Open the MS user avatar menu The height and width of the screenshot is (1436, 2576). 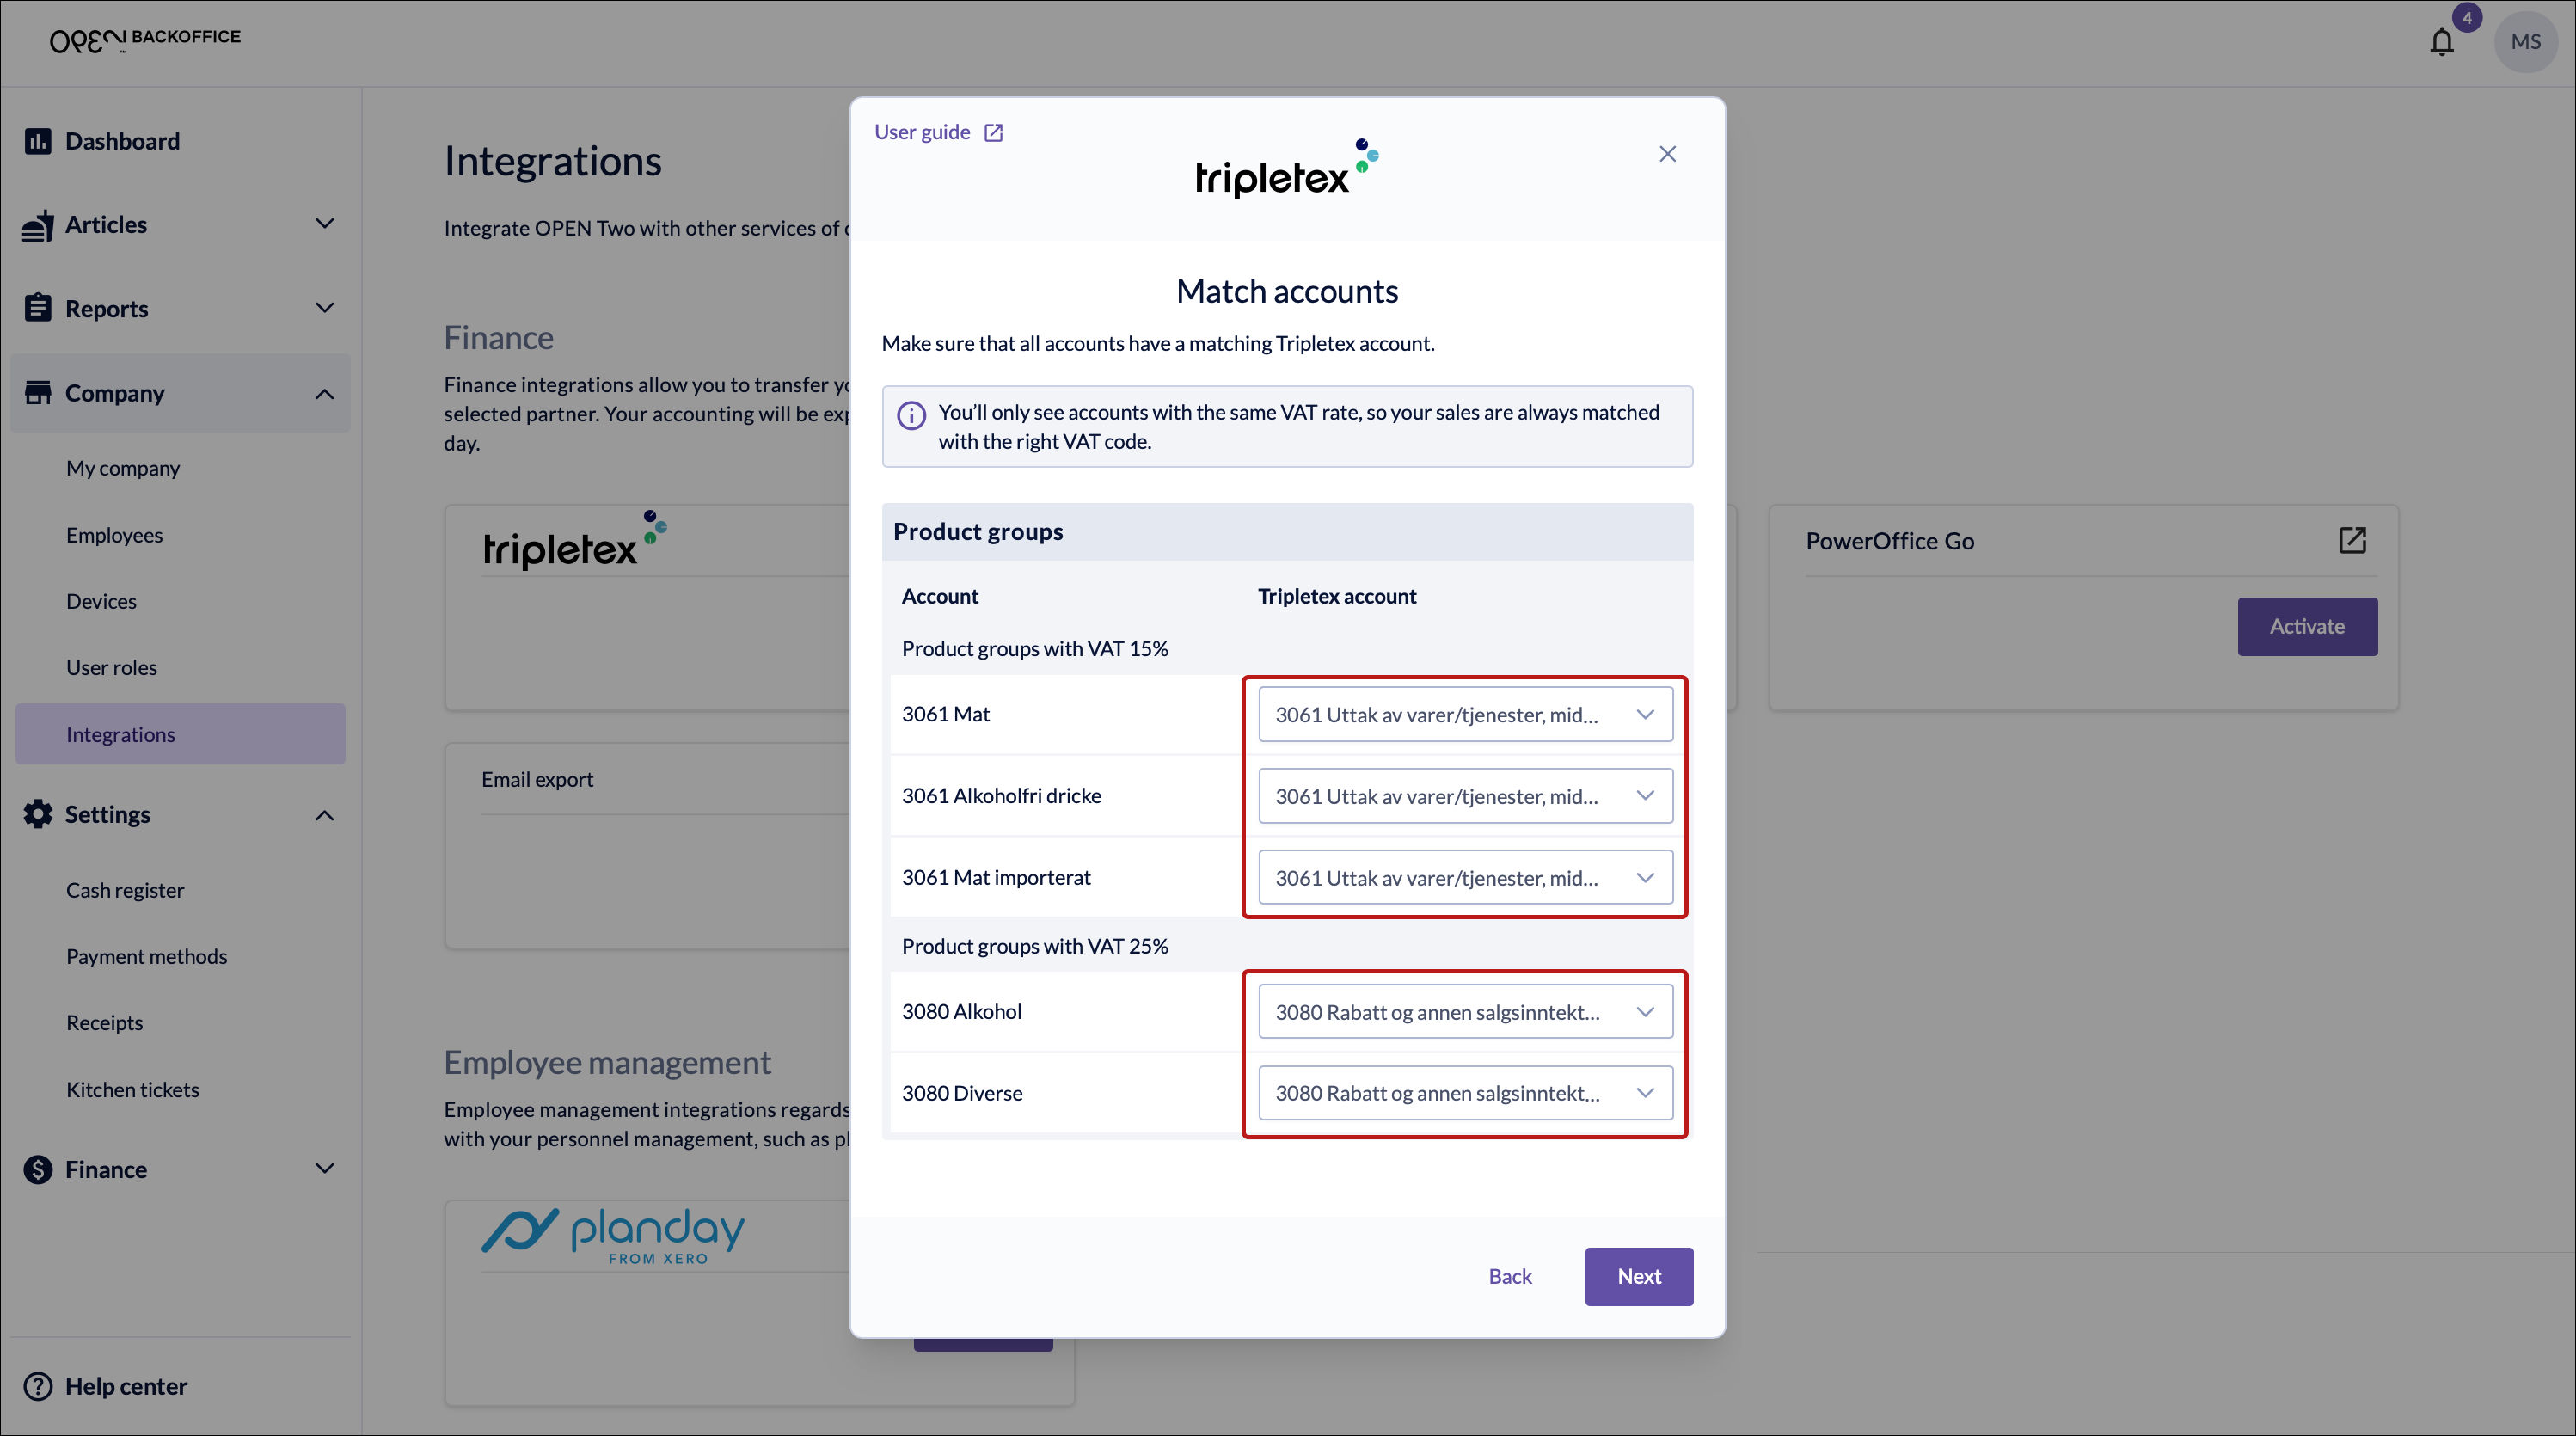(2524, 42)
